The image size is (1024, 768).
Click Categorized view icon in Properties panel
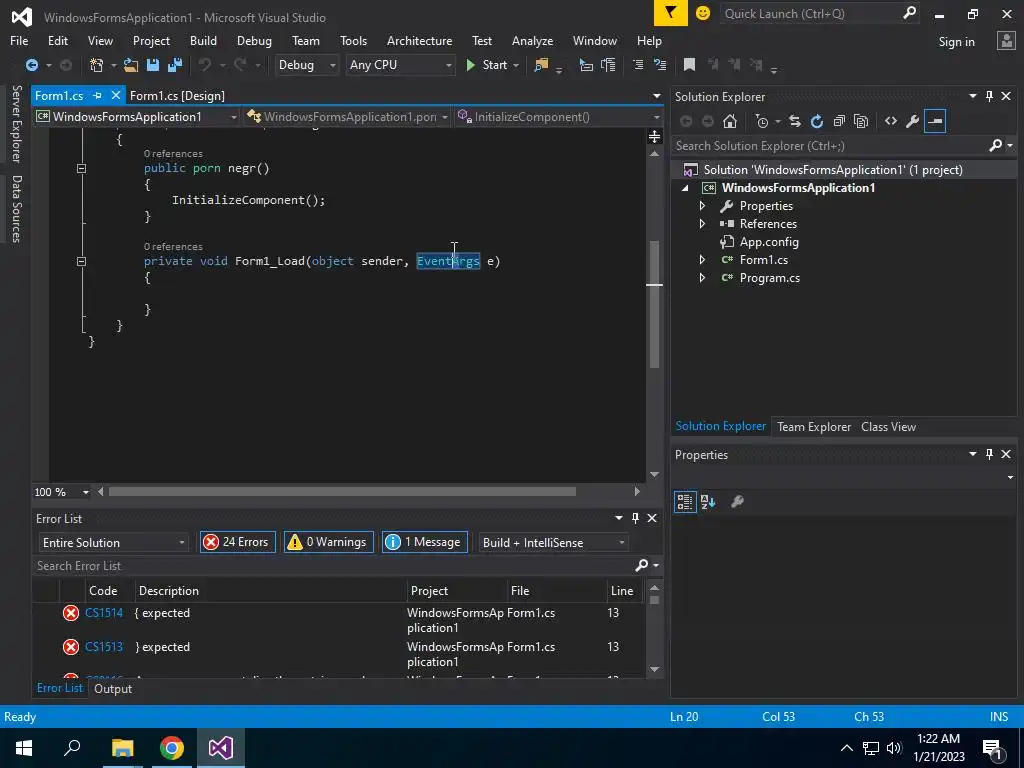tap(685, 502)
